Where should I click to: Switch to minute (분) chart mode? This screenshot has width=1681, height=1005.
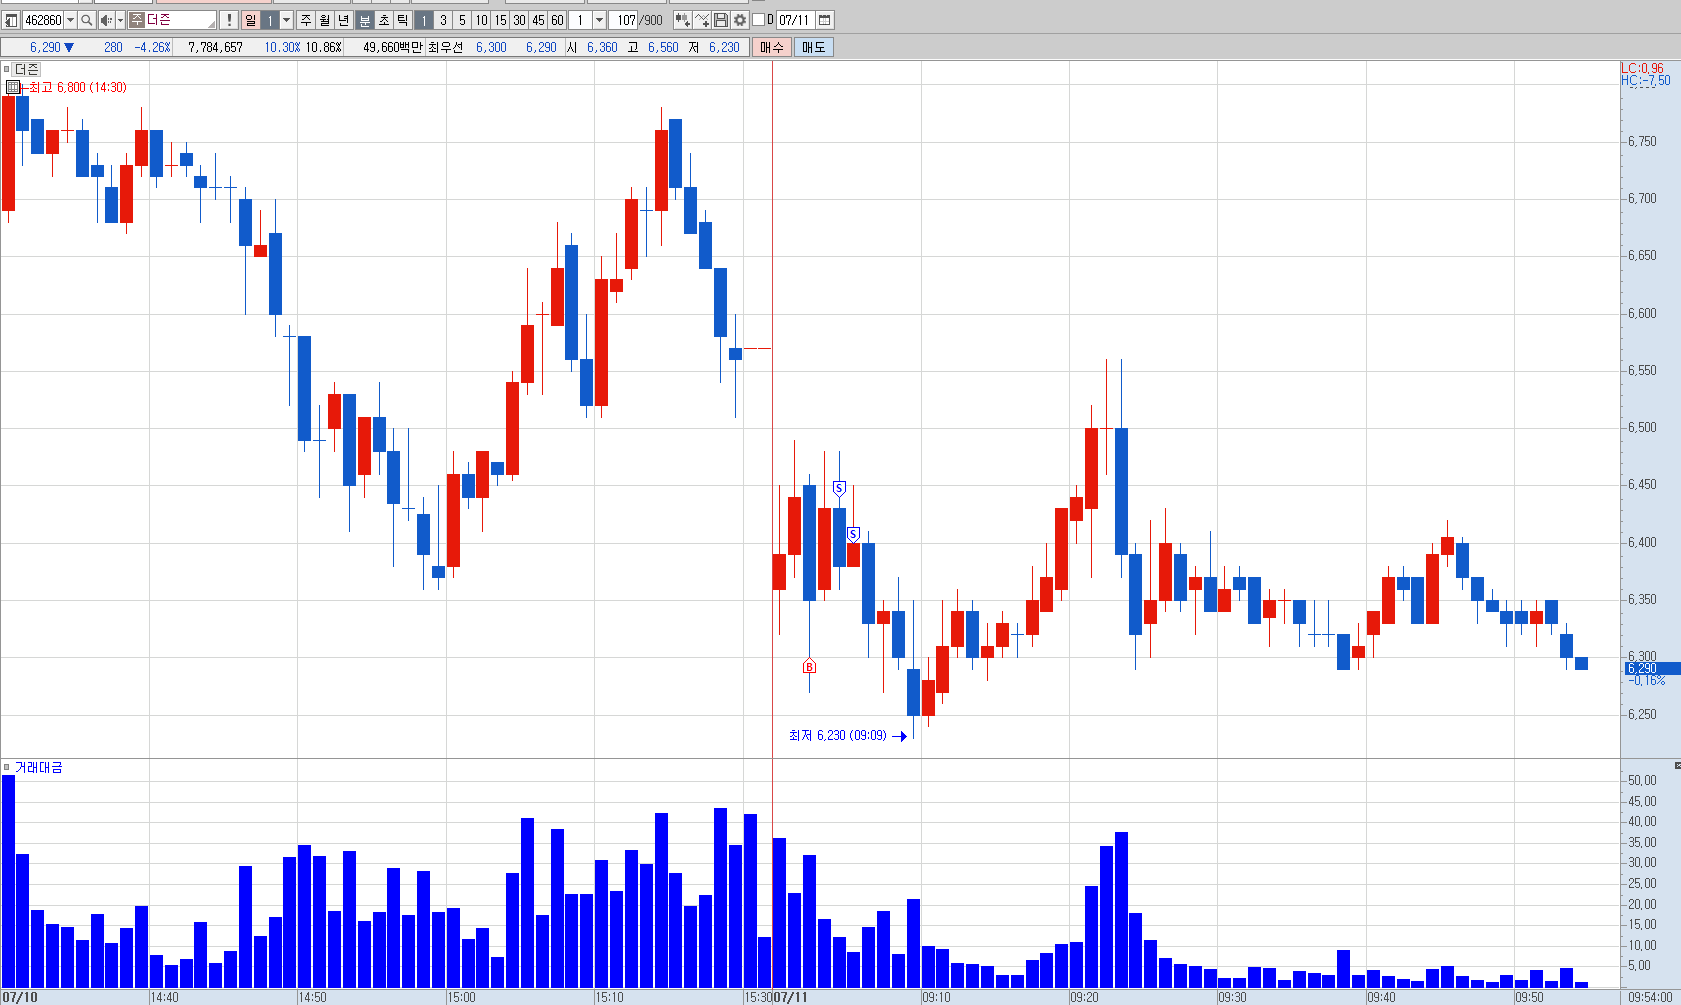pyautogui.click(x=365, y=20)
